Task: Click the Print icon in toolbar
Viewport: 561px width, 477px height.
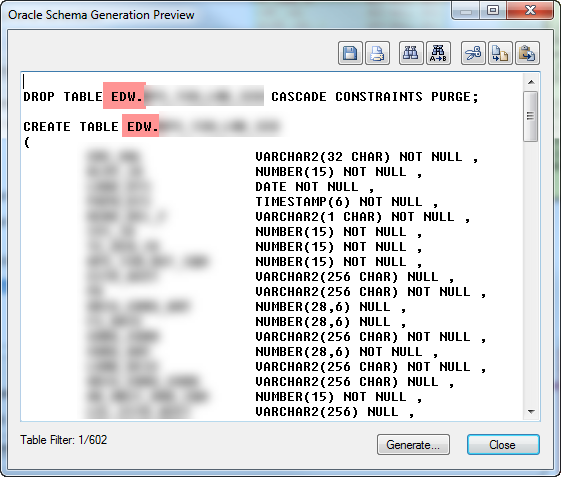Action: tap(377, 53)
